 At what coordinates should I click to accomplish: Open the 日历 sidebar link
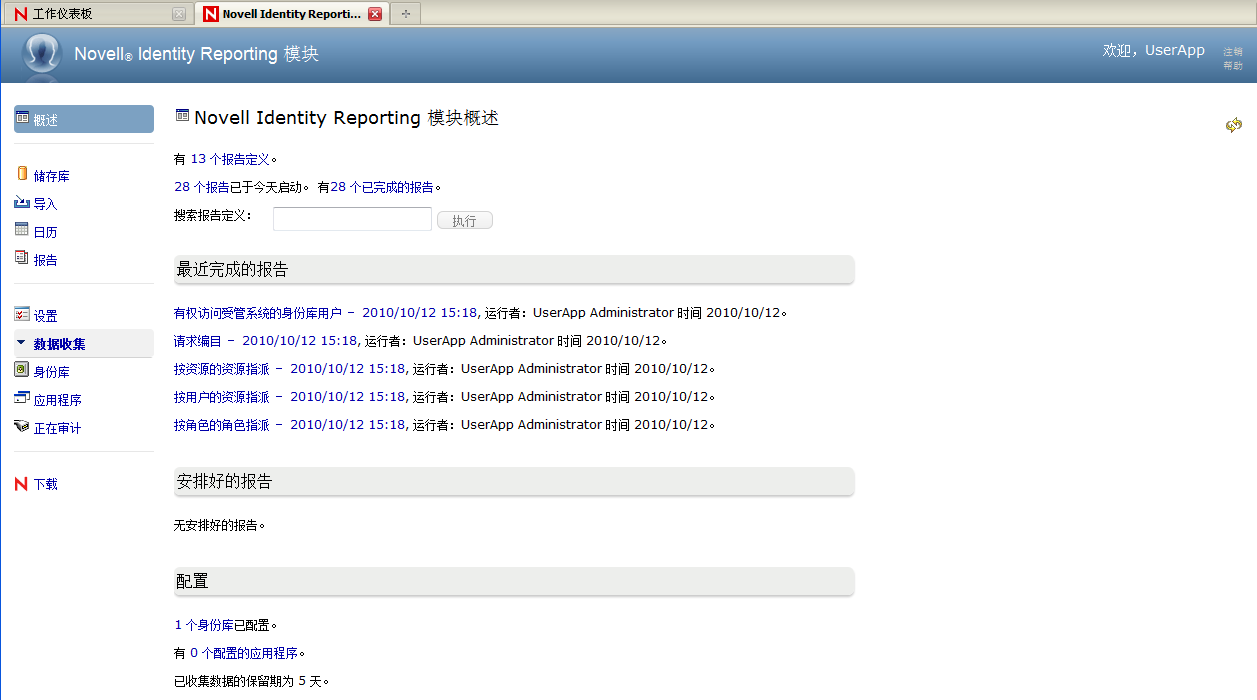pyautogui.click(x=46, y=232)
